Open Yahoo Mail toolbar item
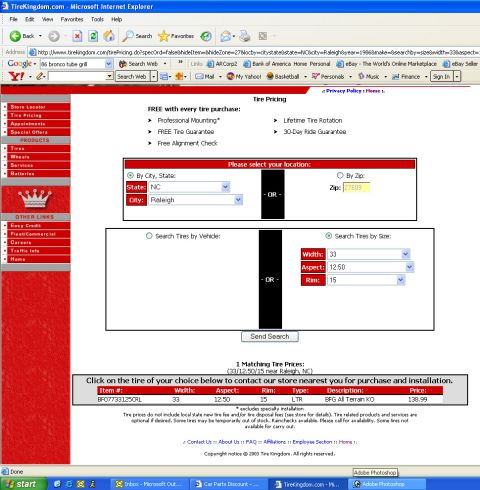 (x=205, y=76)
